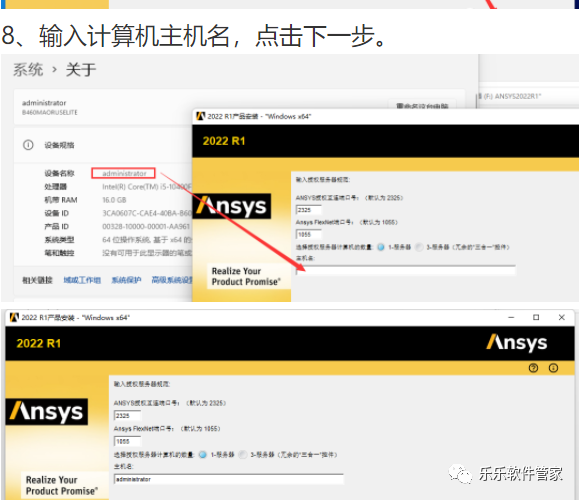Click administrator name in Settings header card
The width and height of the screenshot is (581, 500).
pyautogui.click(x=44, y=103)
